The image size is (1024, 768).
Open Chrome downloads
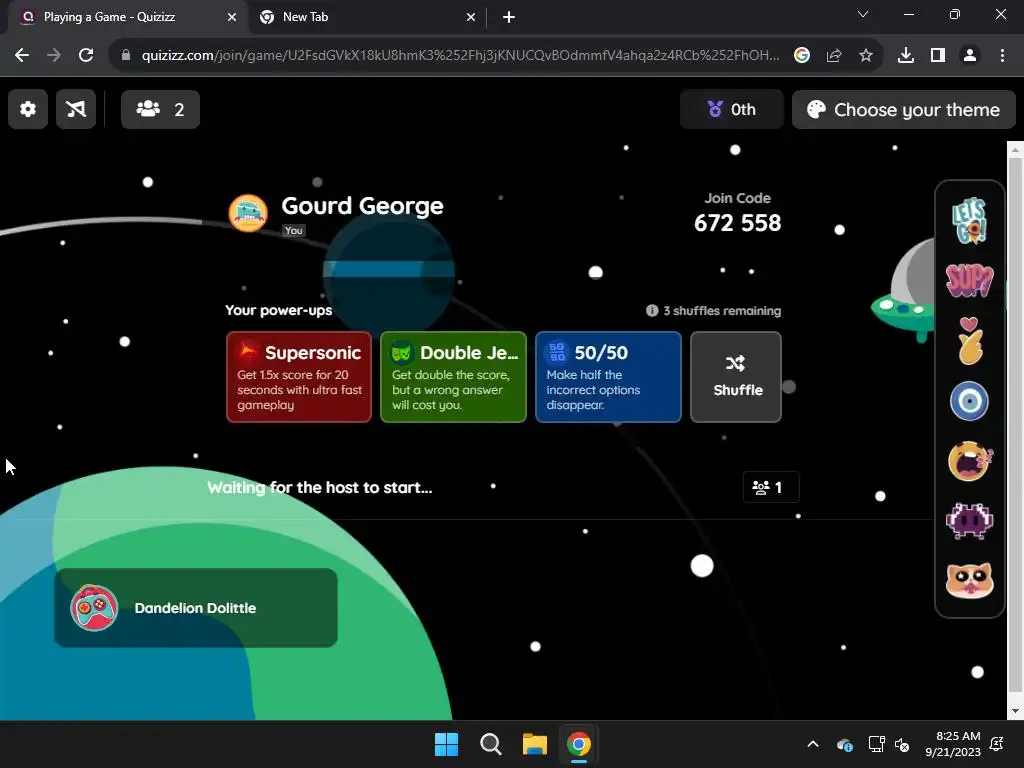tap(906, 56)
